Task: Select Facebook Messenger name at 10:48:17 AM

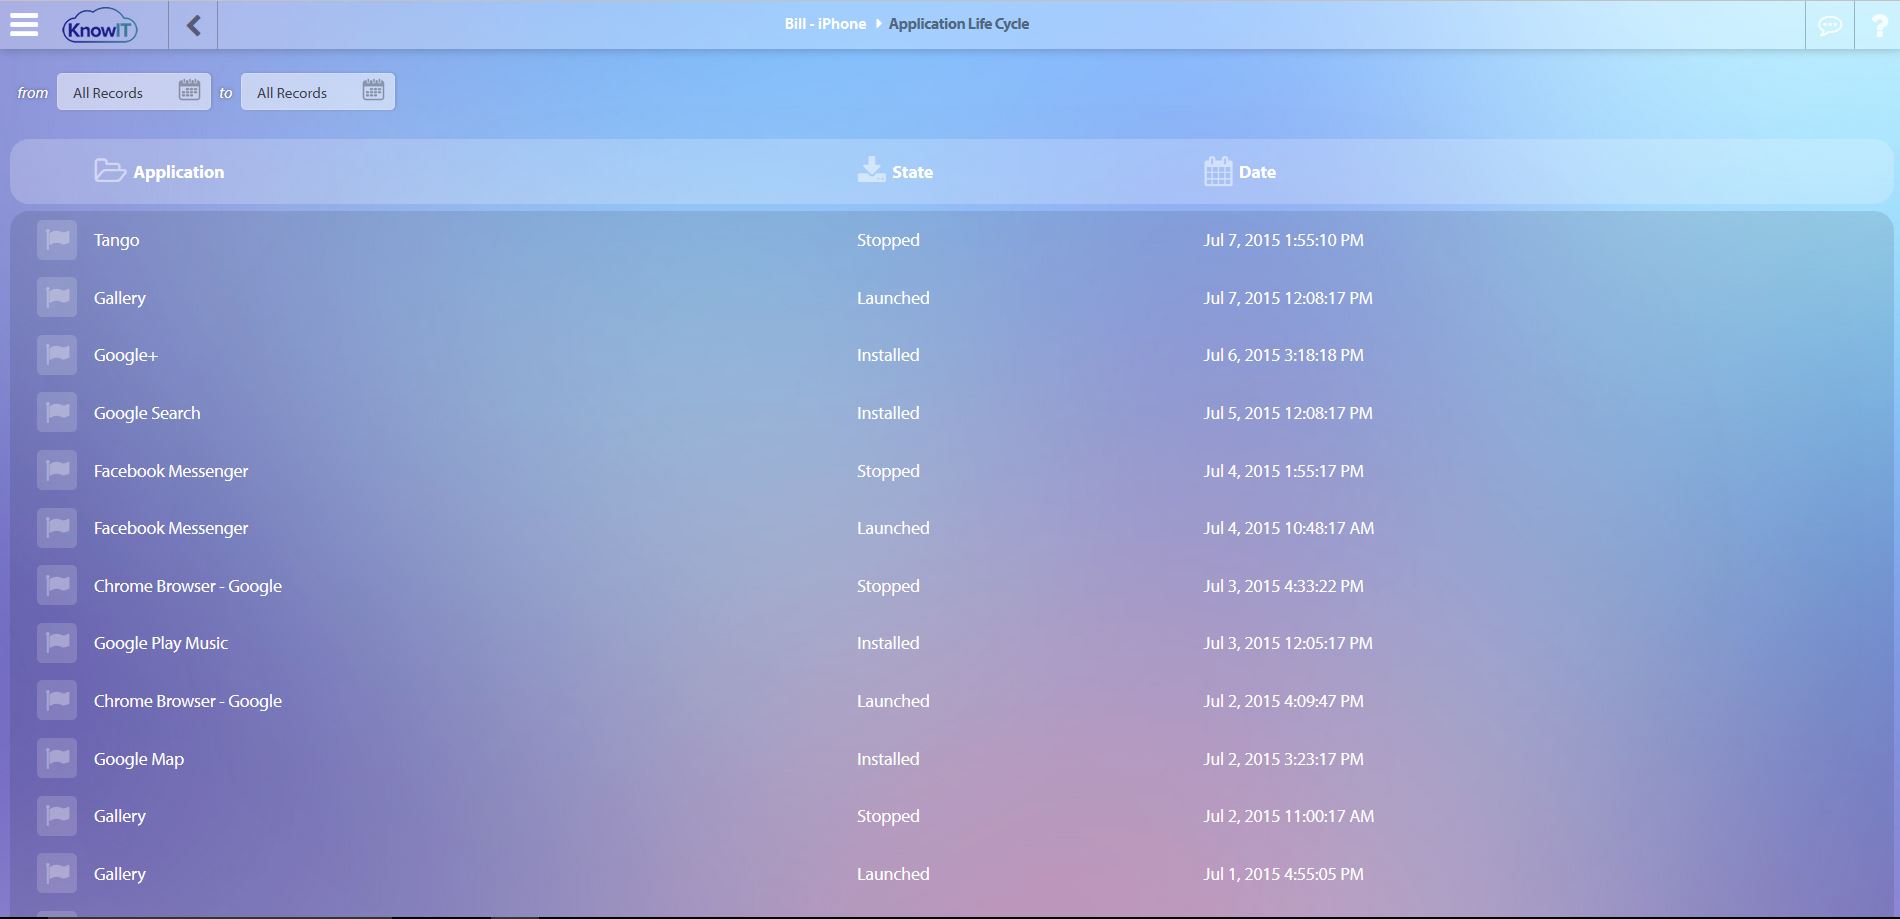Action: click(171, 528)
